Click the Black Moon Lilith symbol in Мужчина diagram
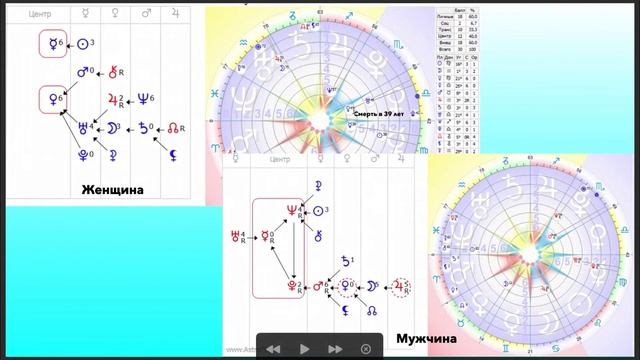 coord(345,311)
